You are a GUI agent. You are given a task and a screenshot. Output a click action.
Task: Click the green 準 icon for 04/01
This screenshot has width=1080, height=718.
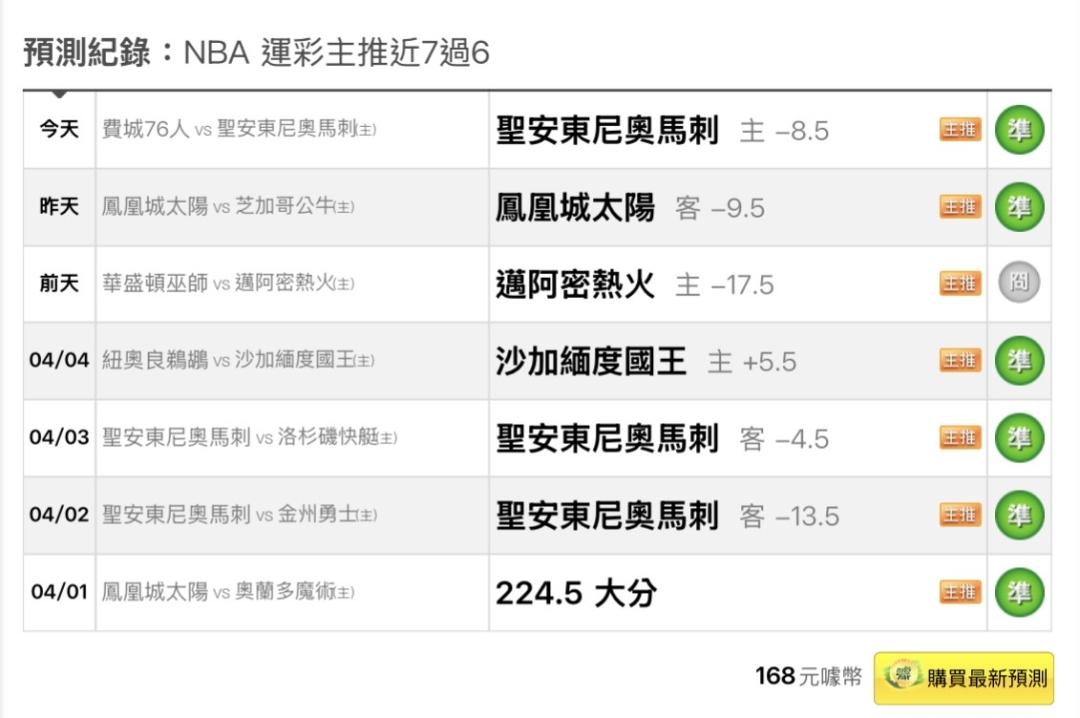(x=1019, y=592)
